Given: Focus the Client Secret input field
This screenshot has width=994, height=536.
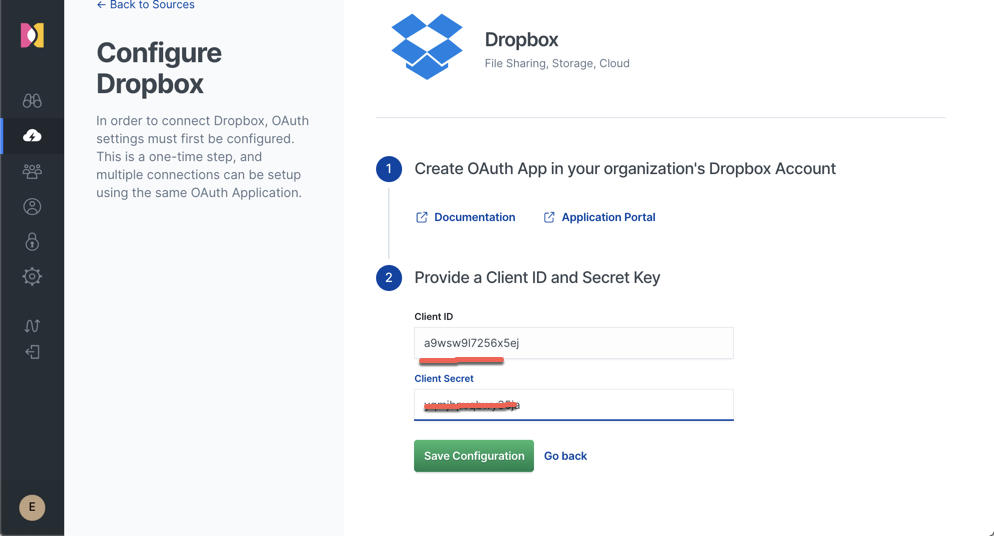Looking at the screenshot, I should pyautogui.click(x=574, y=405).
